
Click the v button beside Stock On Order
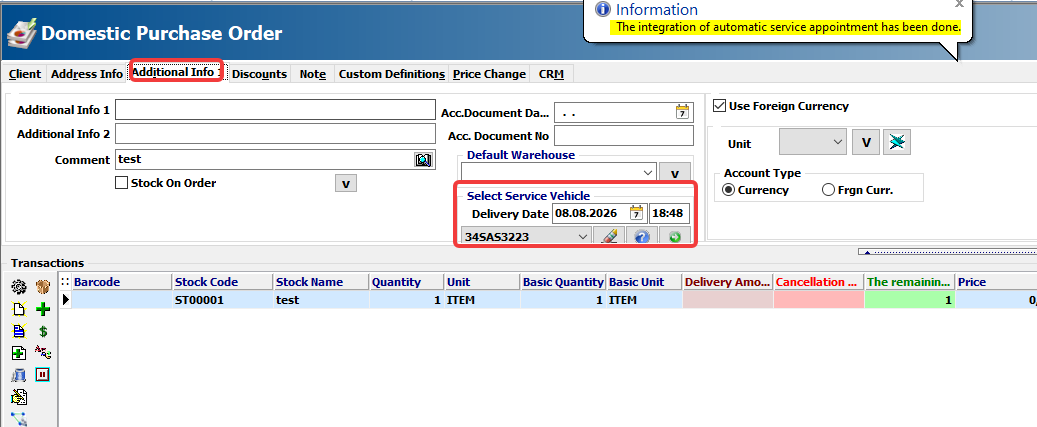tap(346, 182)
